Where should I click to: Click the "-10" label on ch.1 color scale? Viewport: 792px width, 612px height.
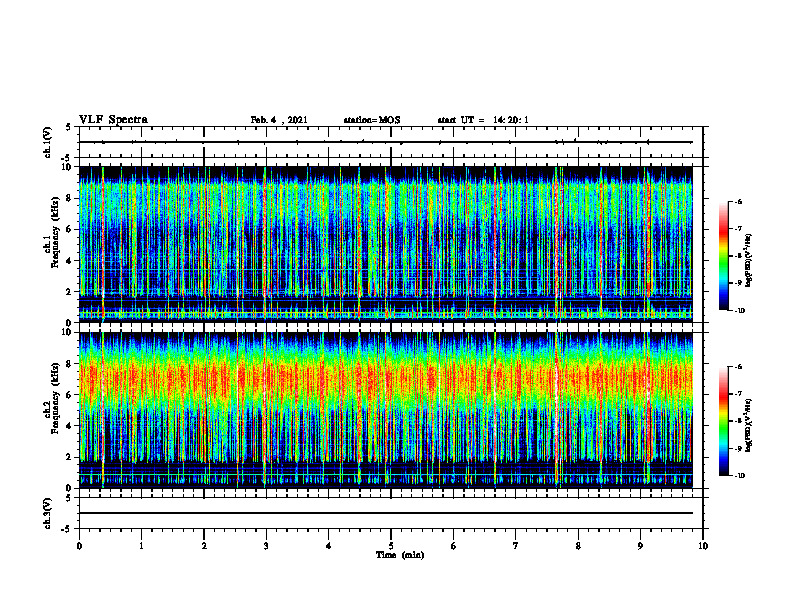(x=740, y=311)
